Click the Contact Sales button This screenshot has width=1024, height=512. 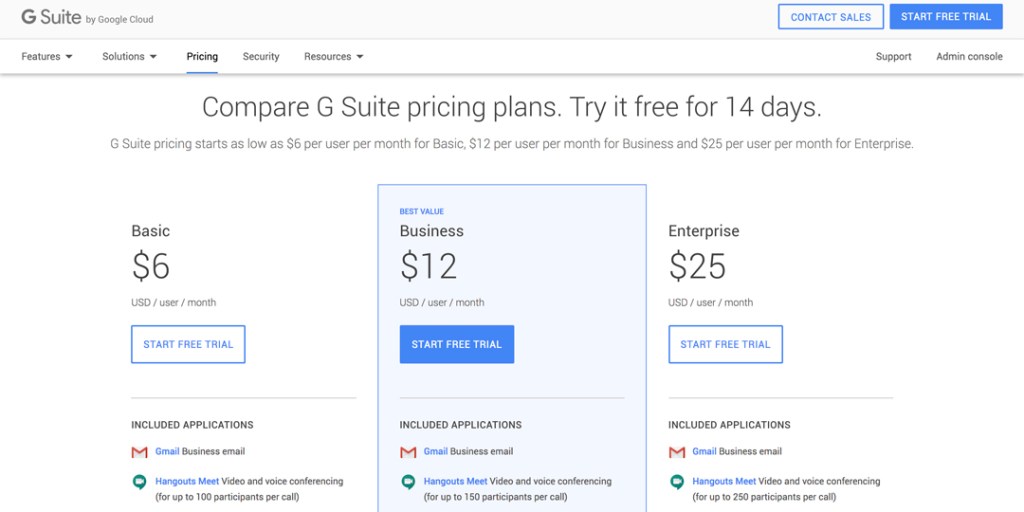point(830,17)
